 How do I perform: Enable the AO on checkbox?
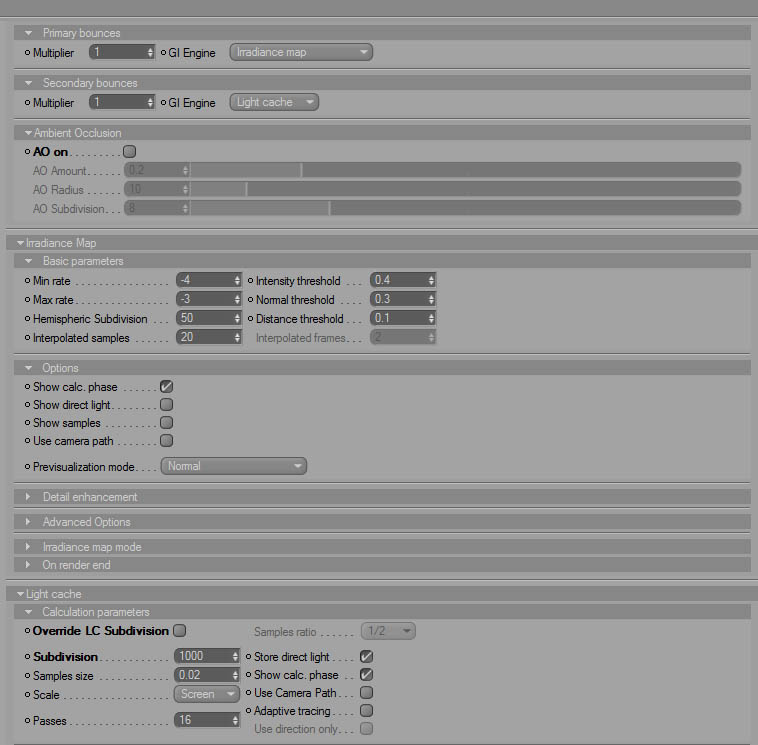(x=130, y=152)
